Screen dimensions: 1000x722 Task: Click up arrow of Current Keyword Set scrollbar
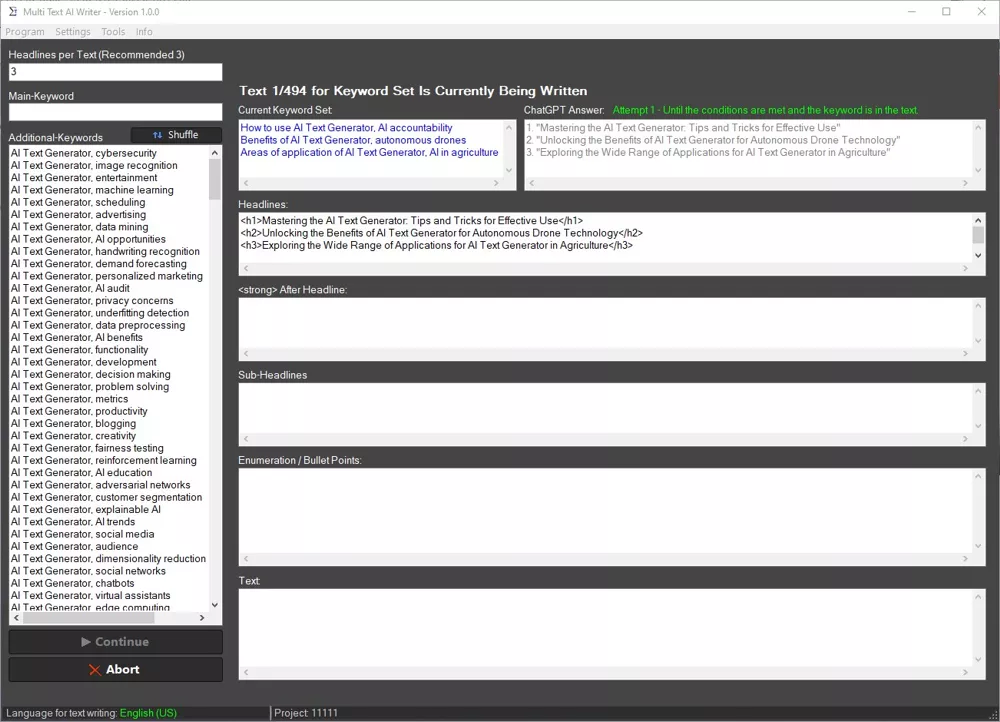coord(509,128)
